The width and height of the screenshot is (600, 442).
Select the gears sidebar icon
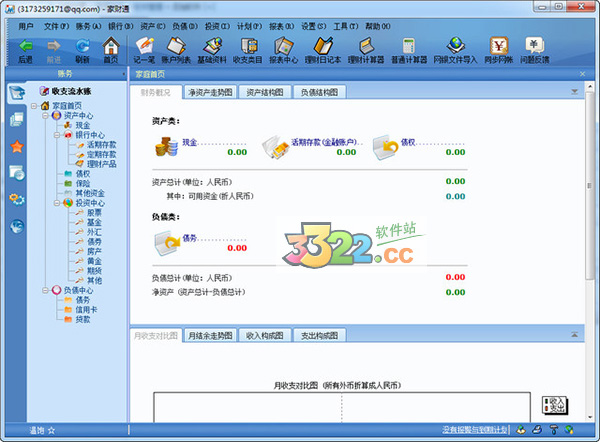(17, 199)
